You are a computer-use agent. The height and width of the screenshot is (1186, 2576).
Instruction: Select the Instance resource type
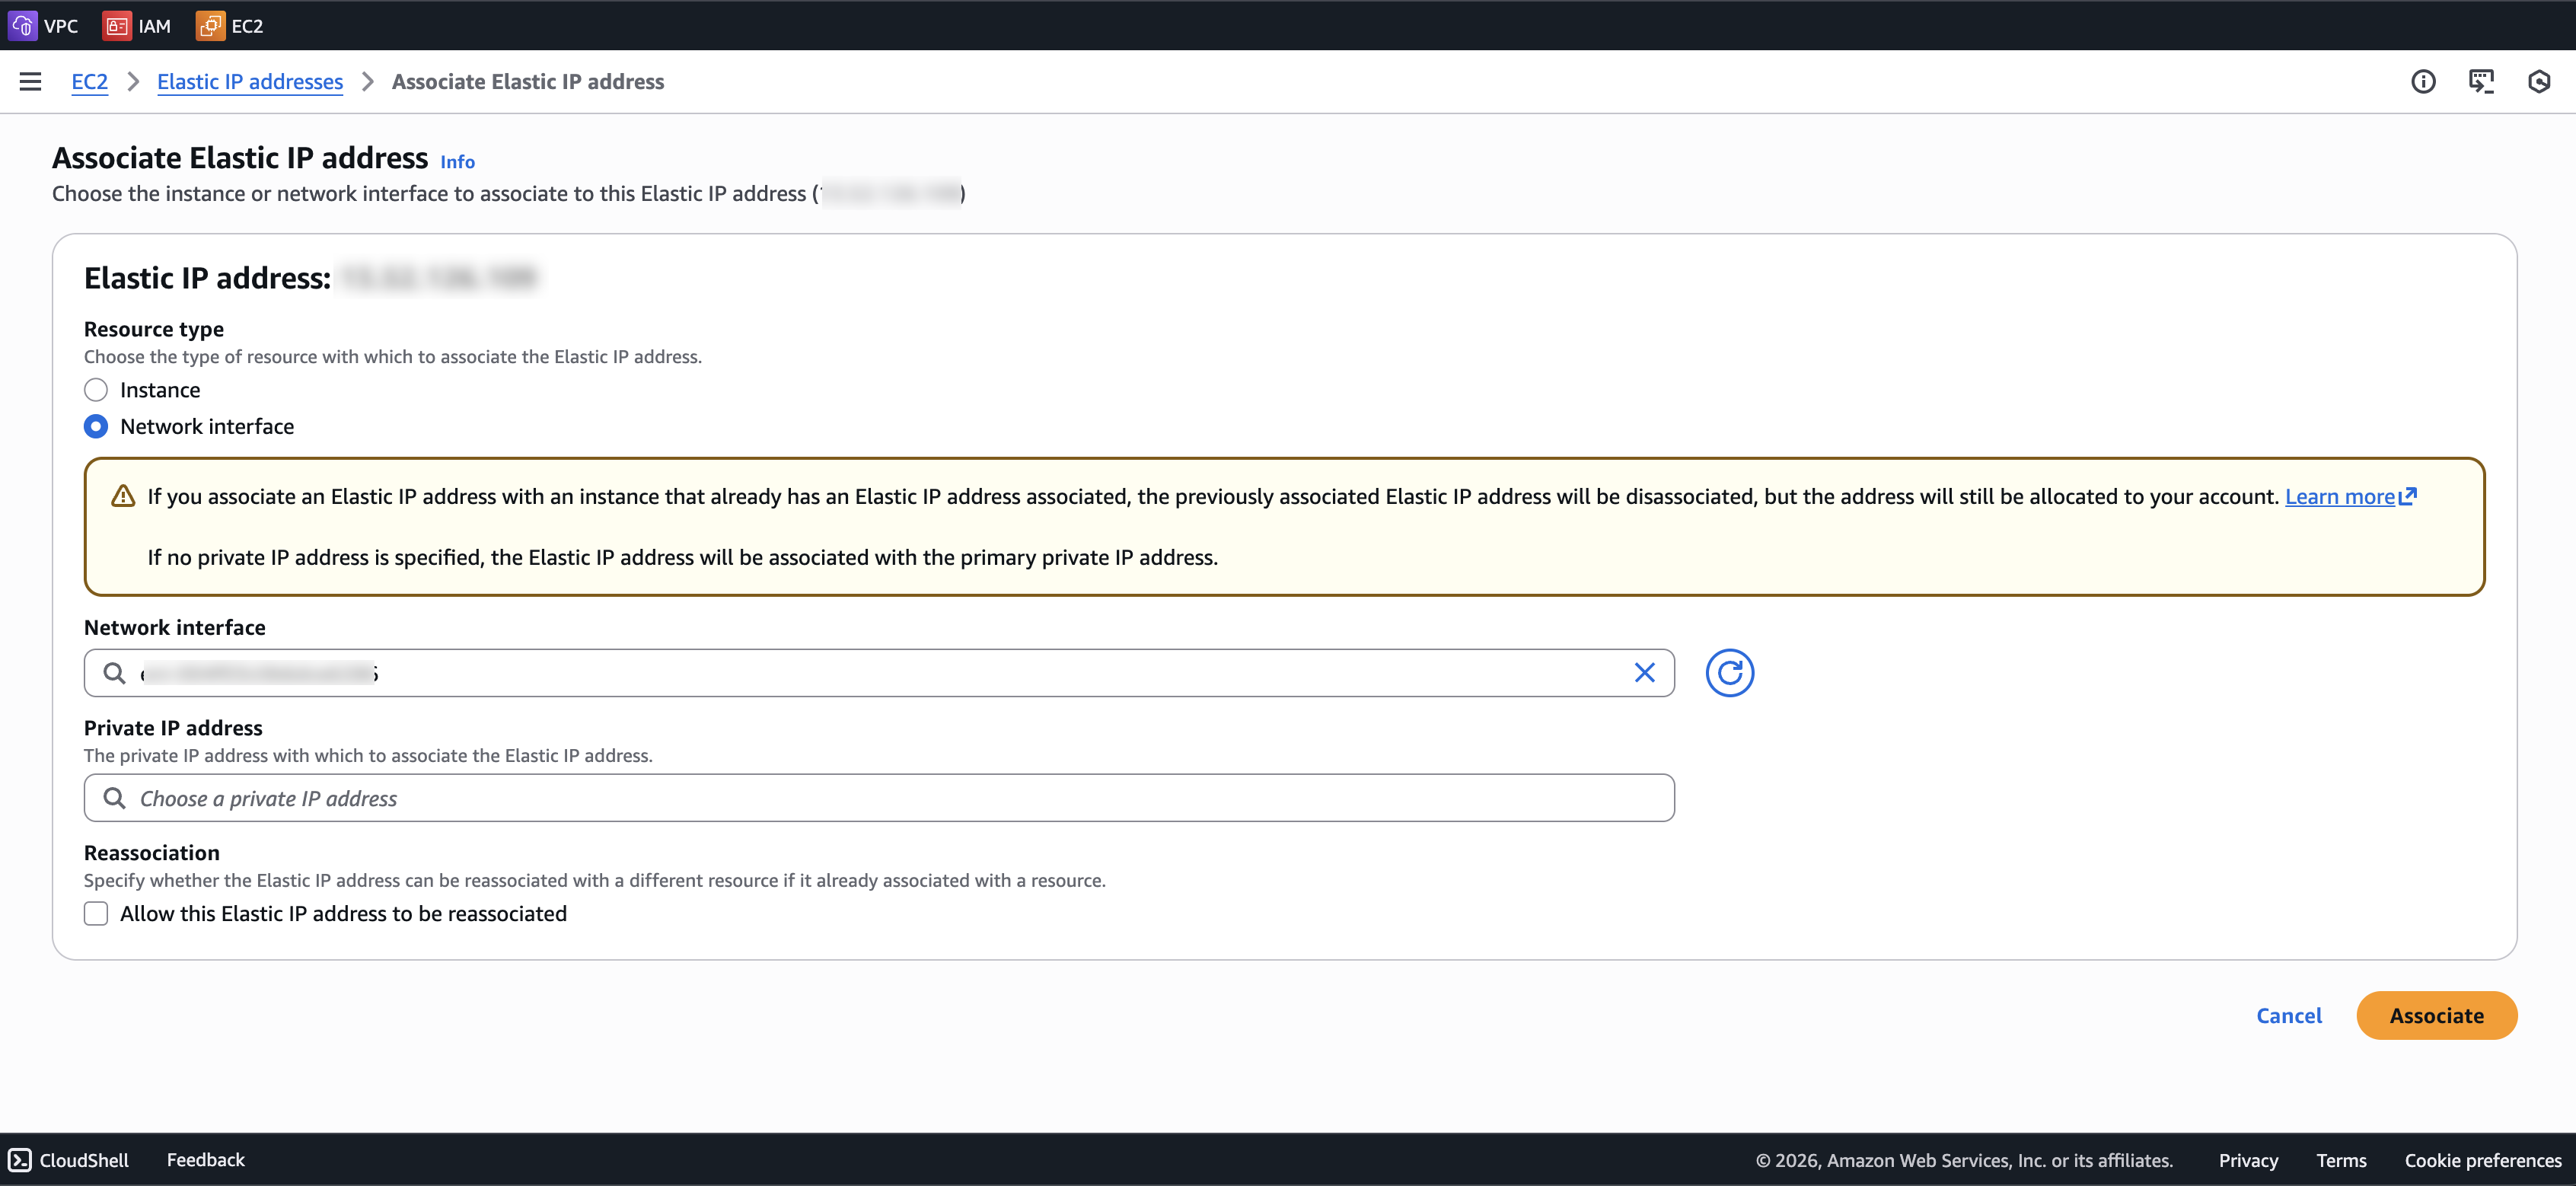[96, 390]
